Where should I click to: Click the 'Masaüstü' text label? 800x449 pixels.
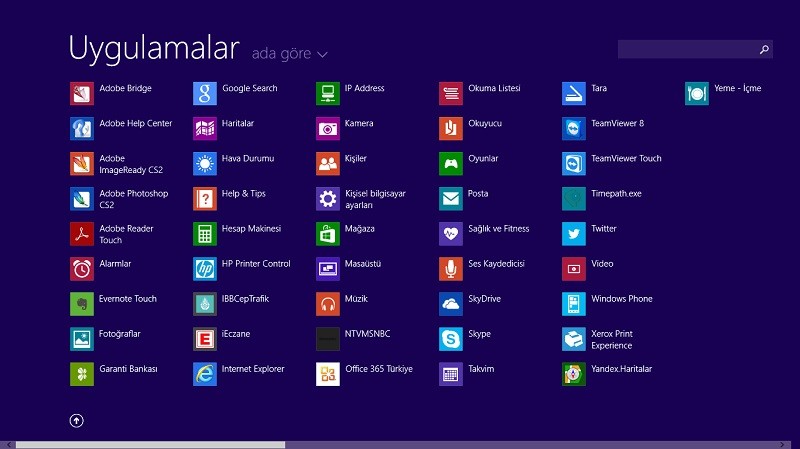click(x=362, y=264)
